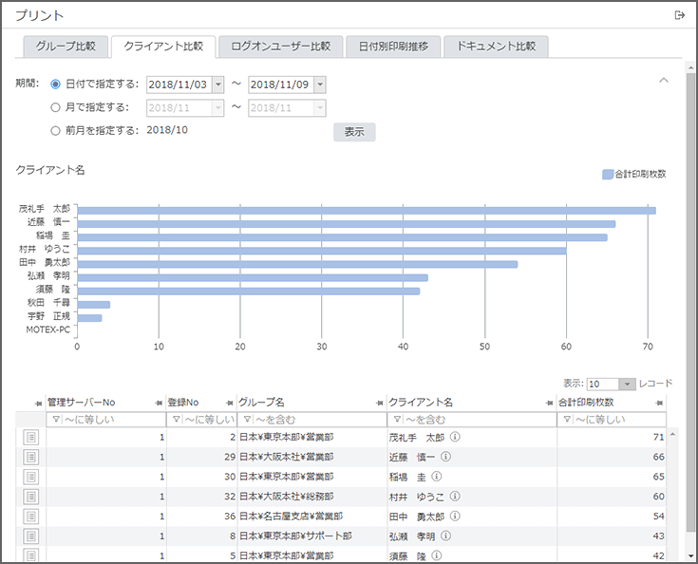Click クライアント名 filter input field
This screenshot has height=564, width=698.
coord(472,419)
